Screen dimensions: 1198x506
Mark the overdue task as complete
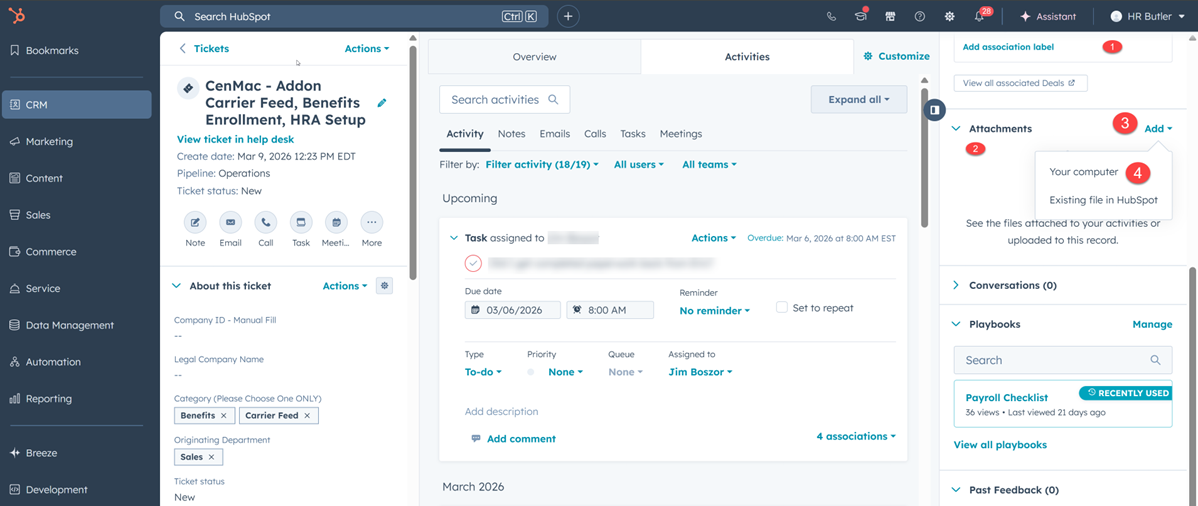tap(473, 263)
